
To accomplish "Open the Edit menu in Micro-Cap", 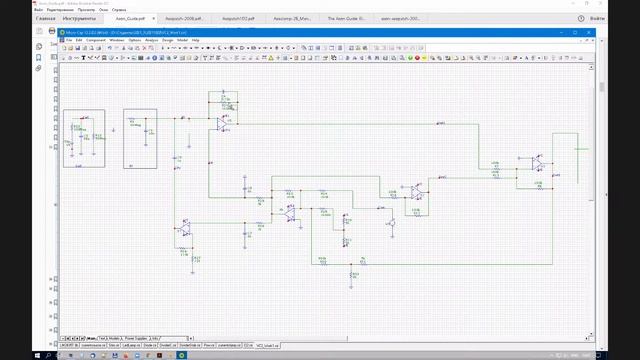I will coord(79,40).
